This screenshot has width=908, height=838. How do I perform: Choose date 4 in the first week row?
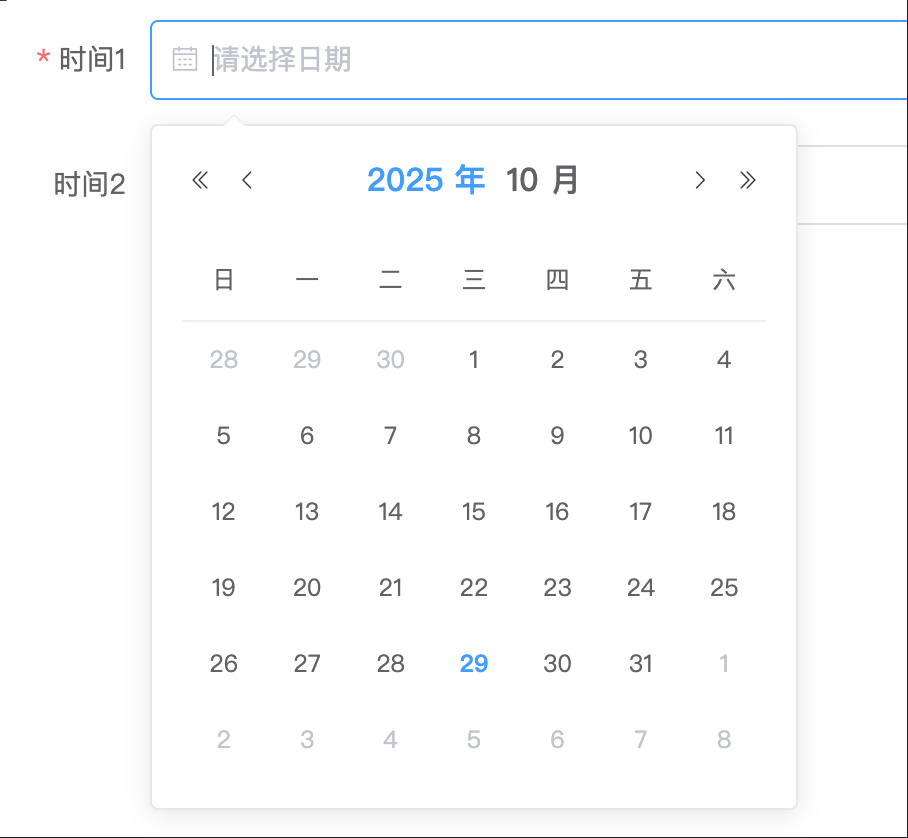coord(724,360)
